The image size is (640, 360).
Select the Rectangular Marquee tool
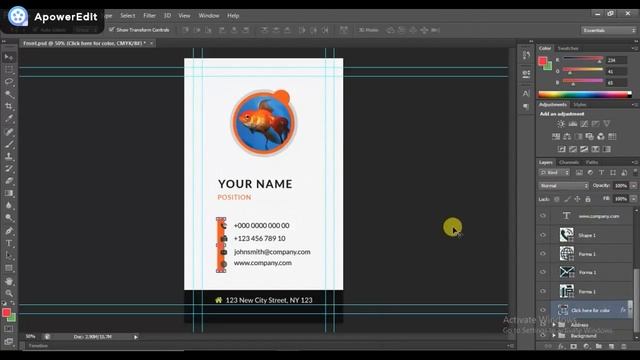click(9, 70)
